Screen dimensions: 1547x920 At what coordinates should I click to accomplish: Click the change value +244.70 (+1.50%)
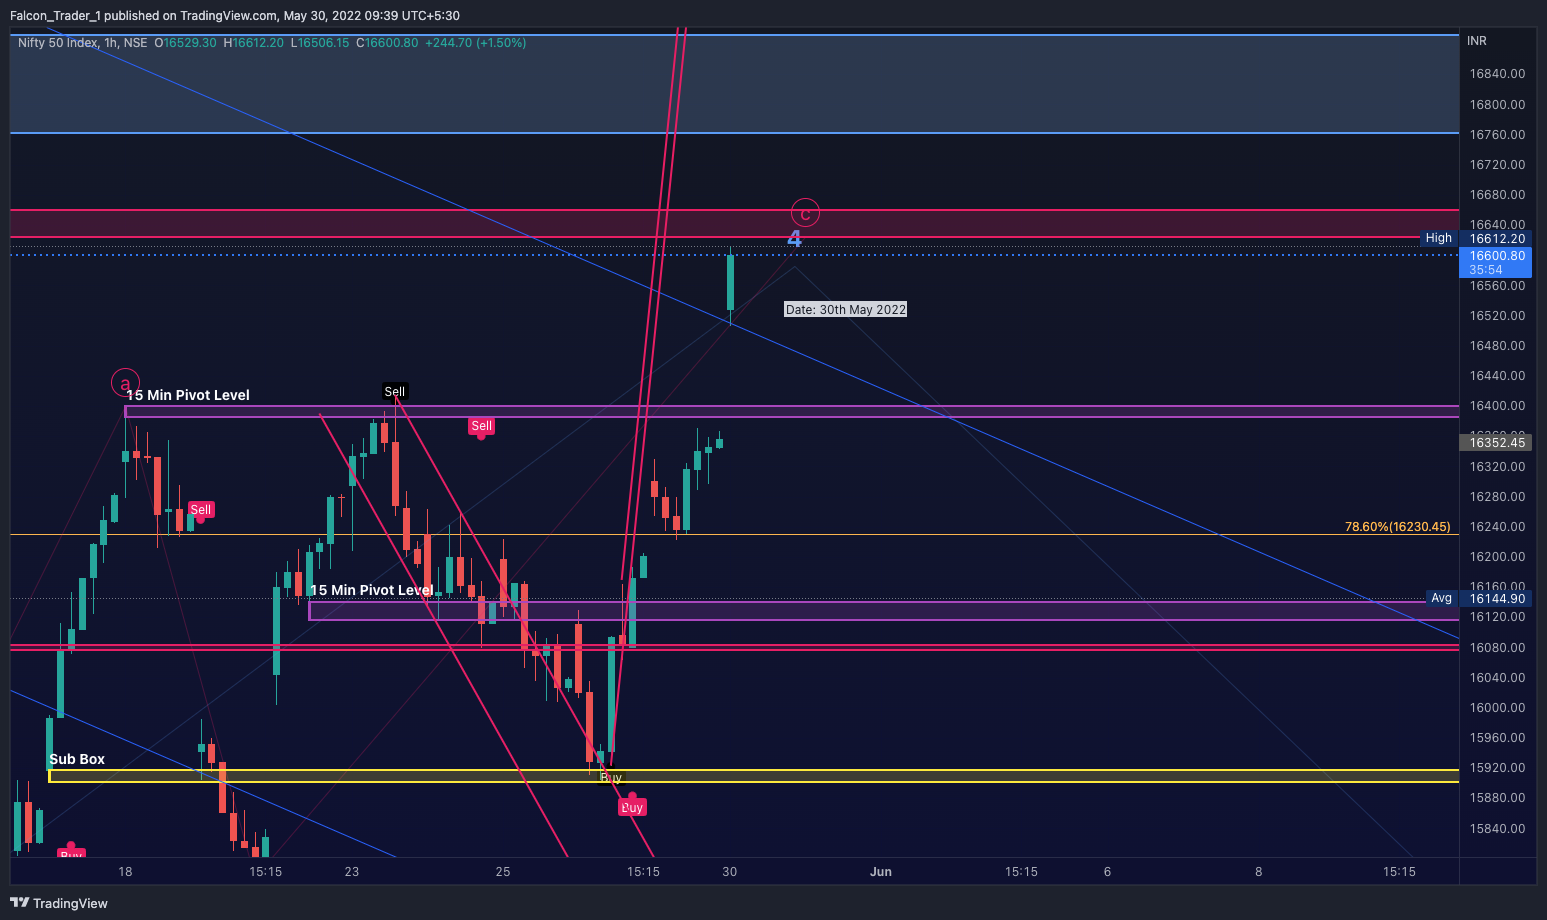(475, 43)
